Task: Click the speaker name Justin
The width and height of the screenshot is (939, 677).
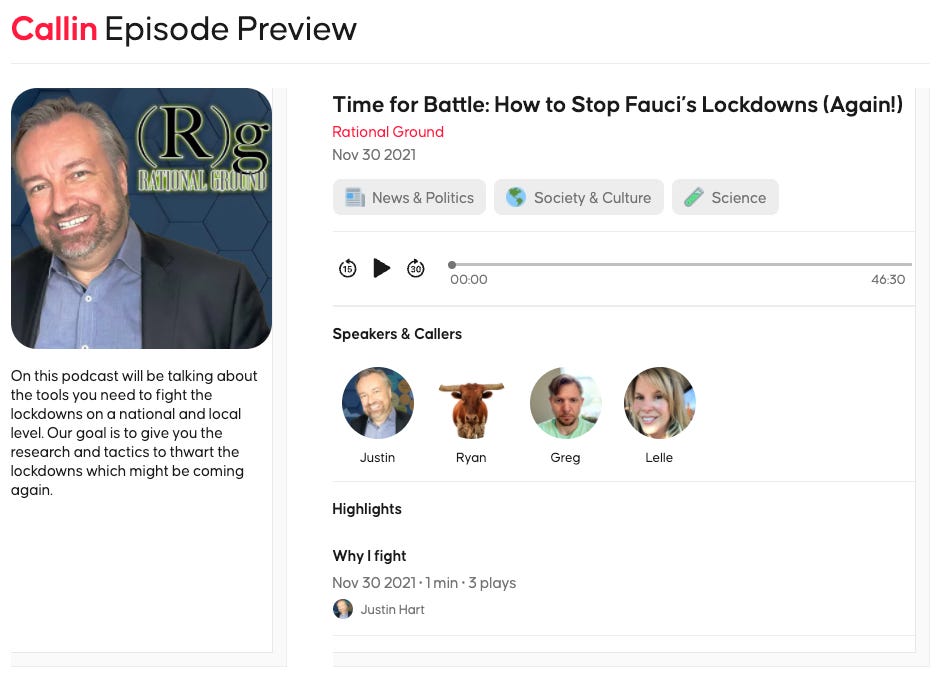Action: tap(377, 457)
